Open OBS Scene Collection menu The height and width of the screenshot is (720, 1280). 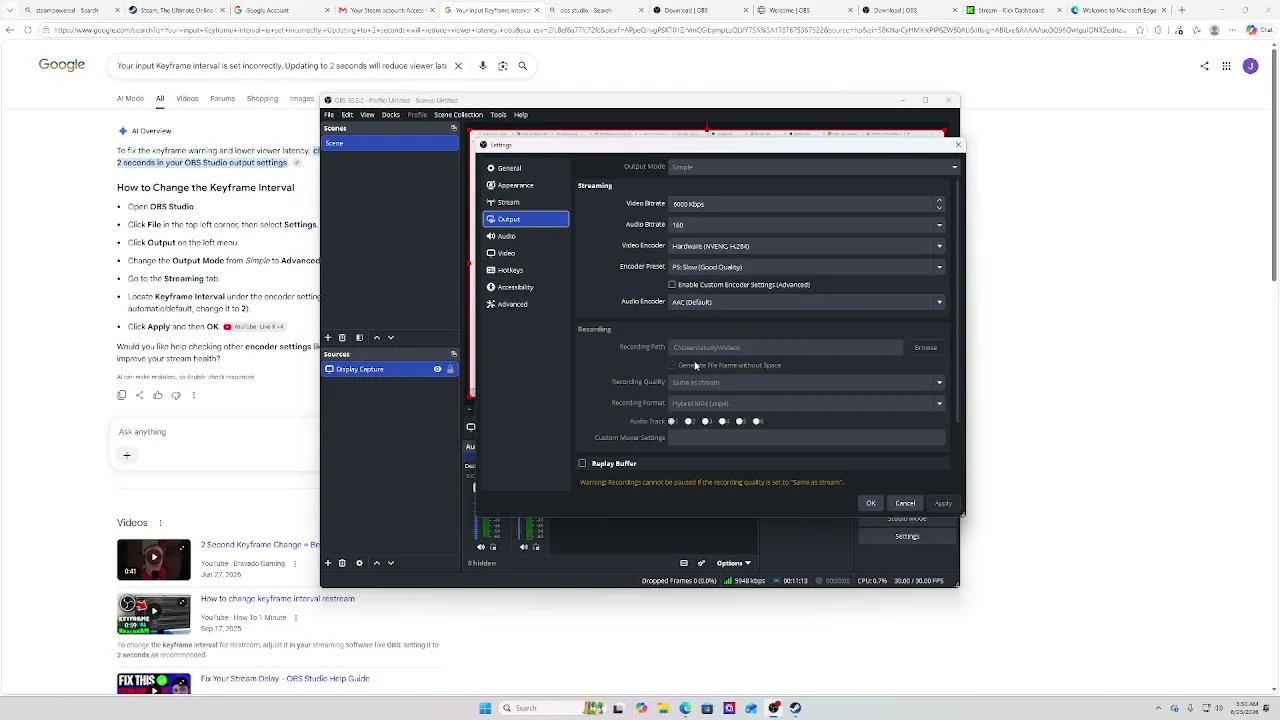pyautogui.click(x=458, y=115)
